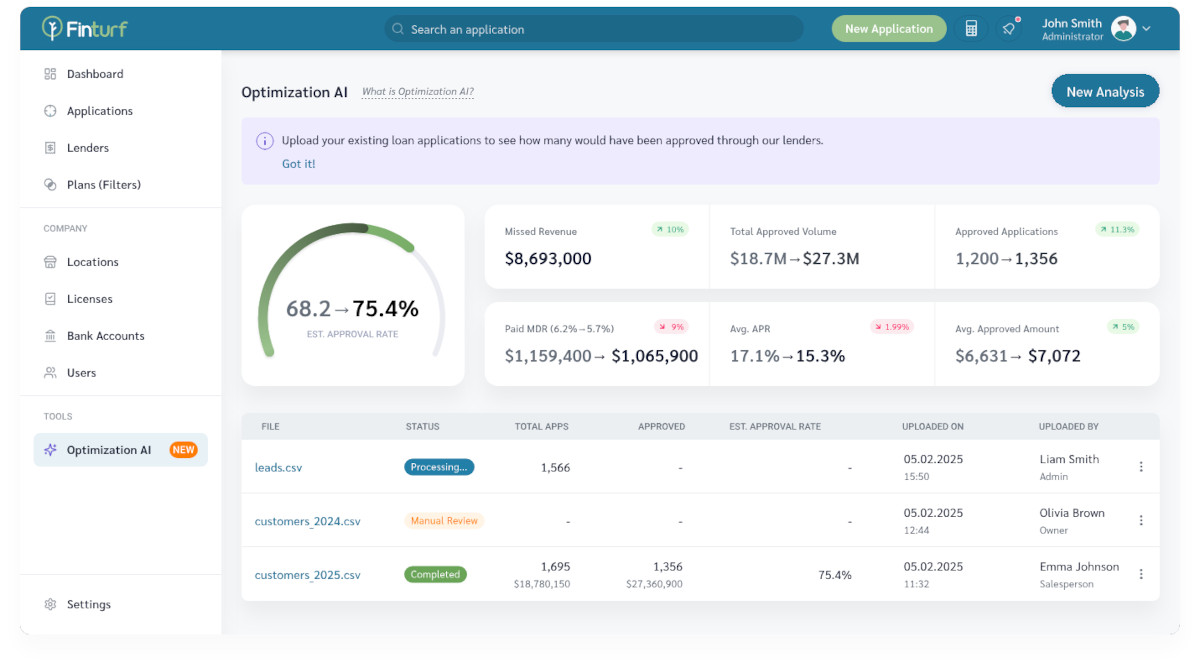Viewport: 1200px width, 668px height.
Task: Open actions menu for customers_2024.csv row
Action: pos(1141,520)
